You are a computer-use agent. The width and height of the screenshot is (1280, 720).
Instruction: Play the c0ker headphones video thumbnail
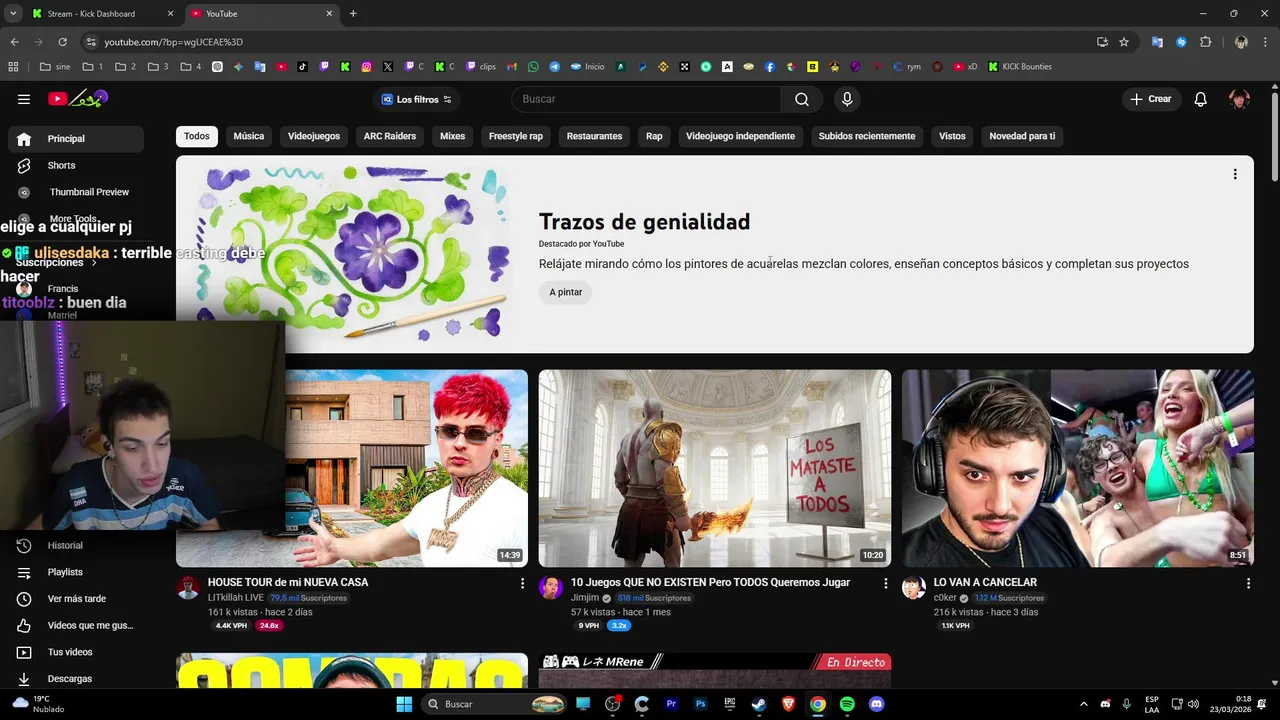pyautogui.click(x=1078, y=468)
